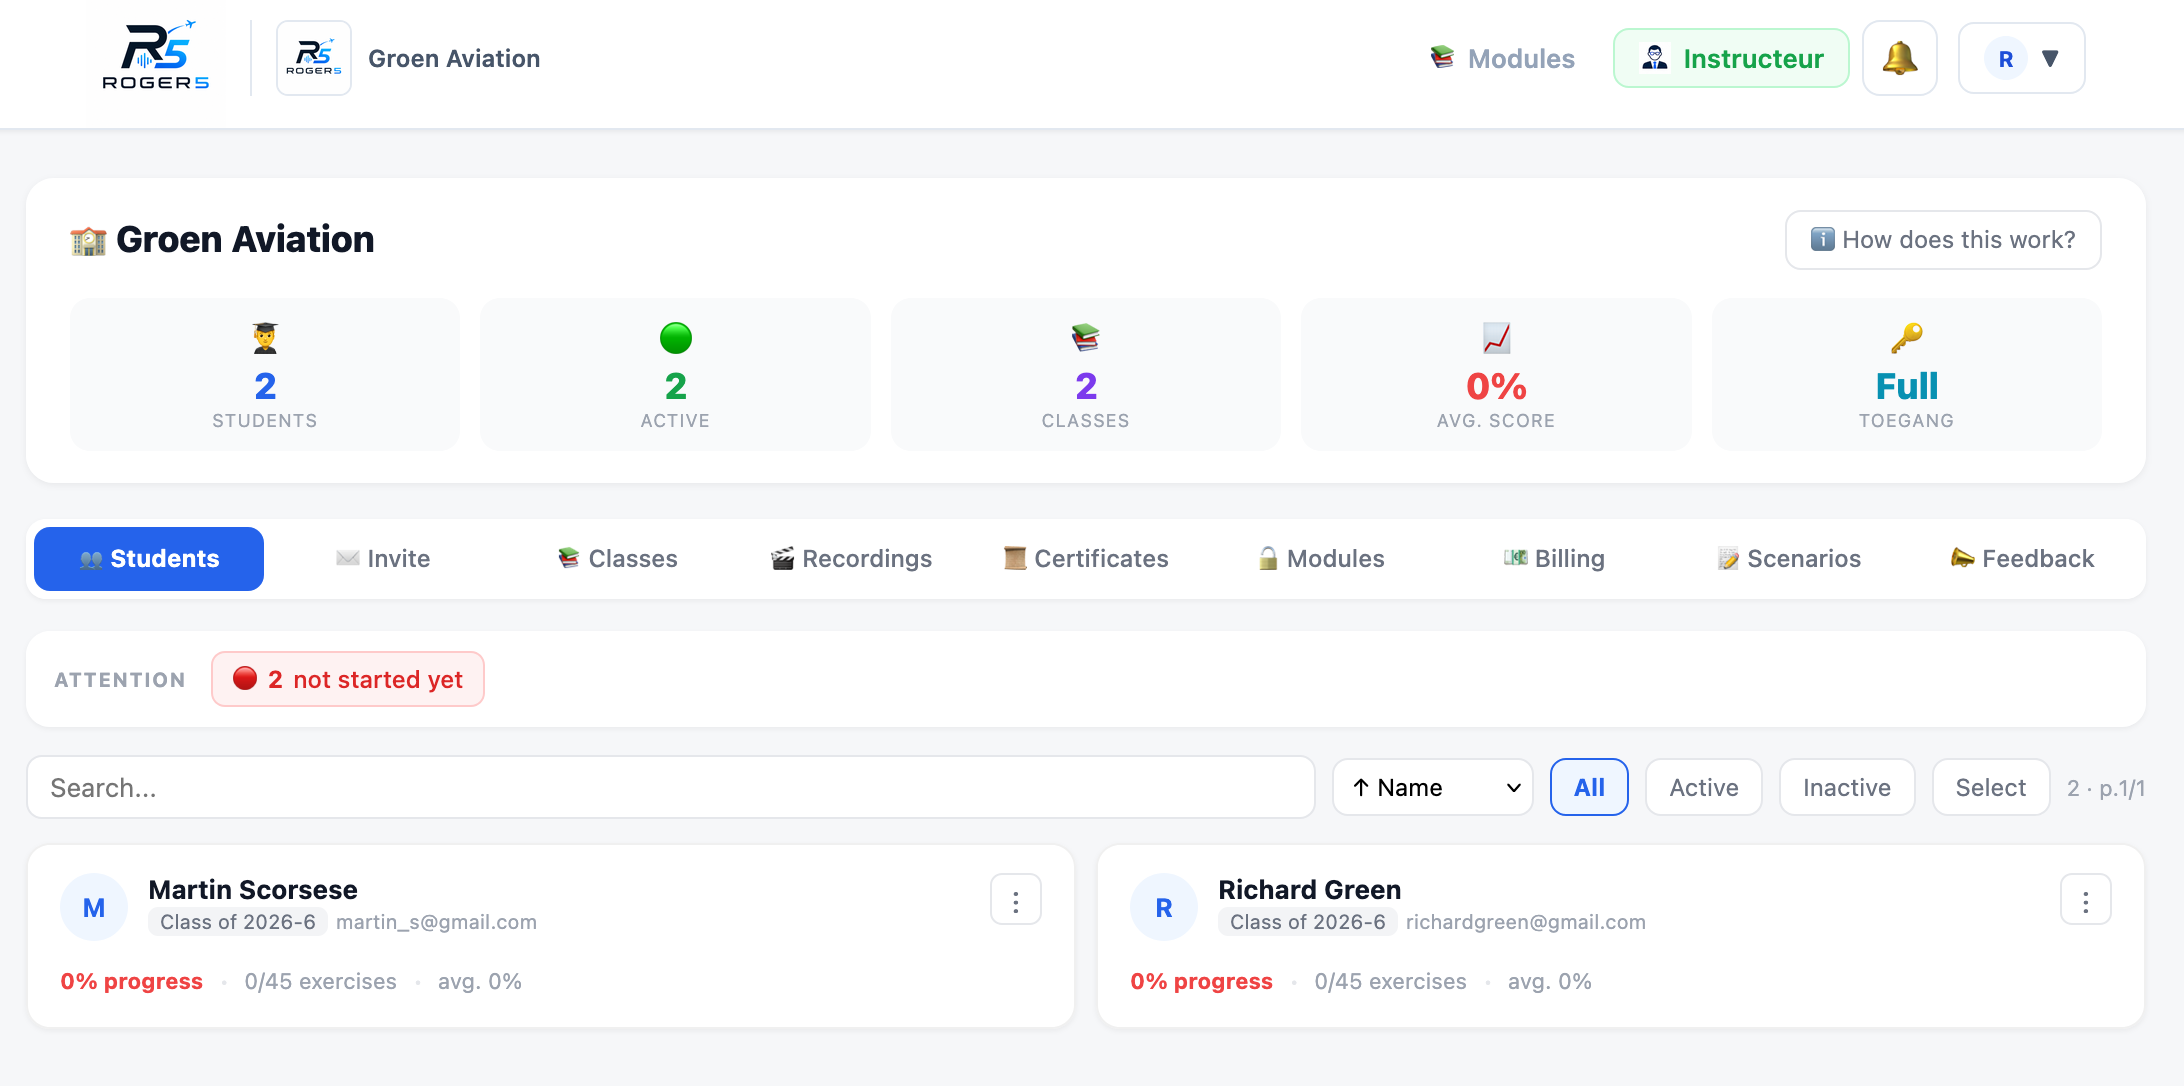Click the '2 · p.1/1' pagination text
The width and height of the screenshot is (2184, 1086).
click(2106, 789)
